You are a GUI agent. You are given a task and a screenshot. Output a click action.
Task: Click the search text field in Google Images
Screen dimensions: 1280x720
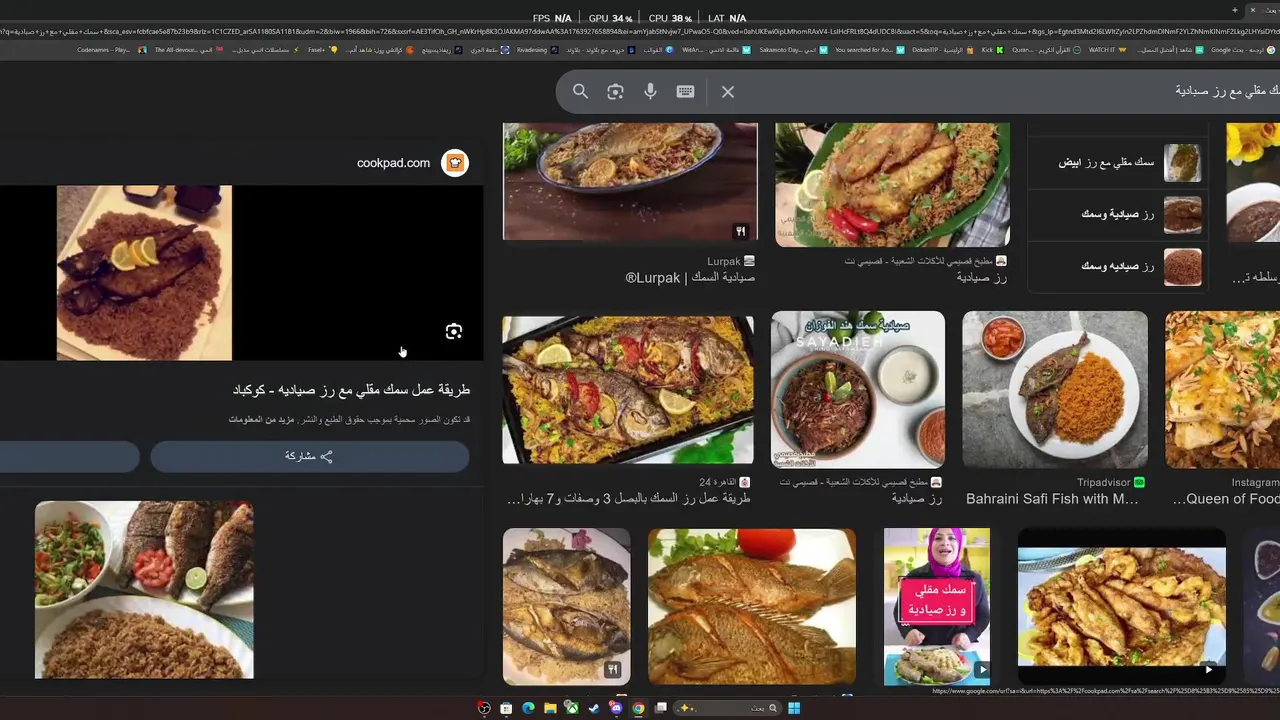1010,91
